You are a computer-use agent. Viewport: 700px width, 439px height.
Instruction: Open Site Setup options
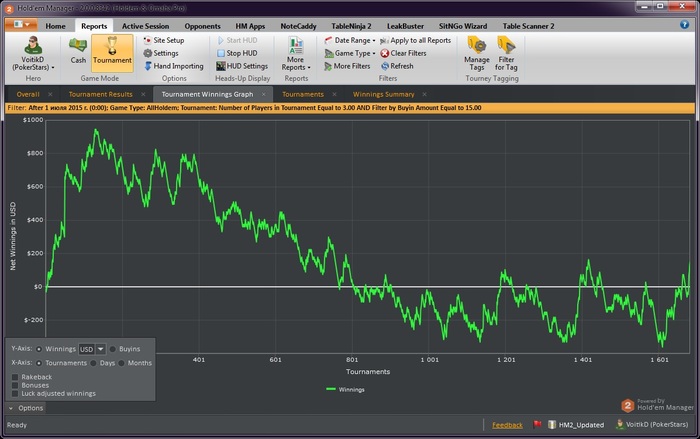pyautogui.click(x=163, y=40)
